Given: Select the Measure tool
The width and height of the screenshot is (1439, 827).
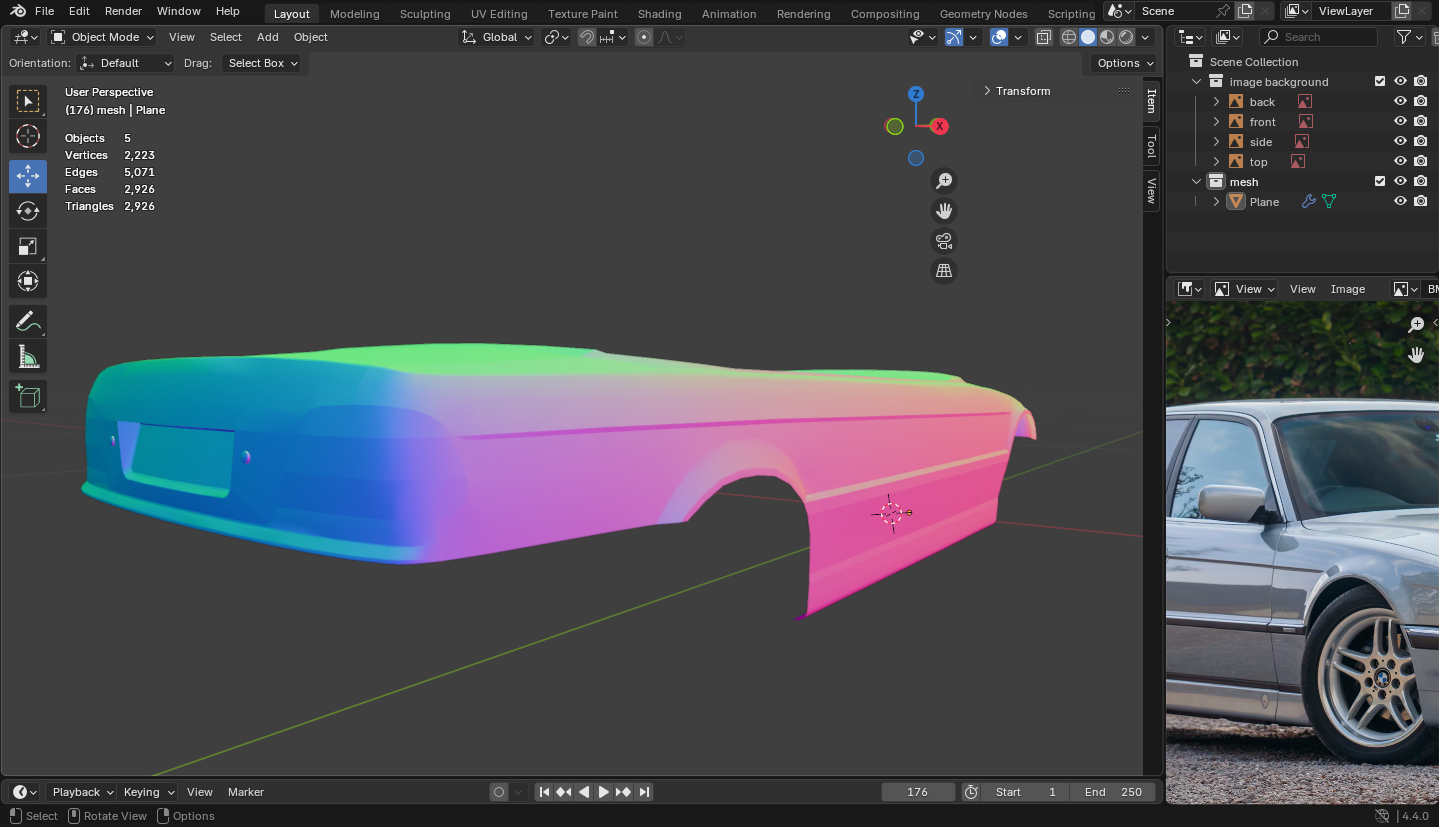Looking at the screenshot, I should pos(28,356).
